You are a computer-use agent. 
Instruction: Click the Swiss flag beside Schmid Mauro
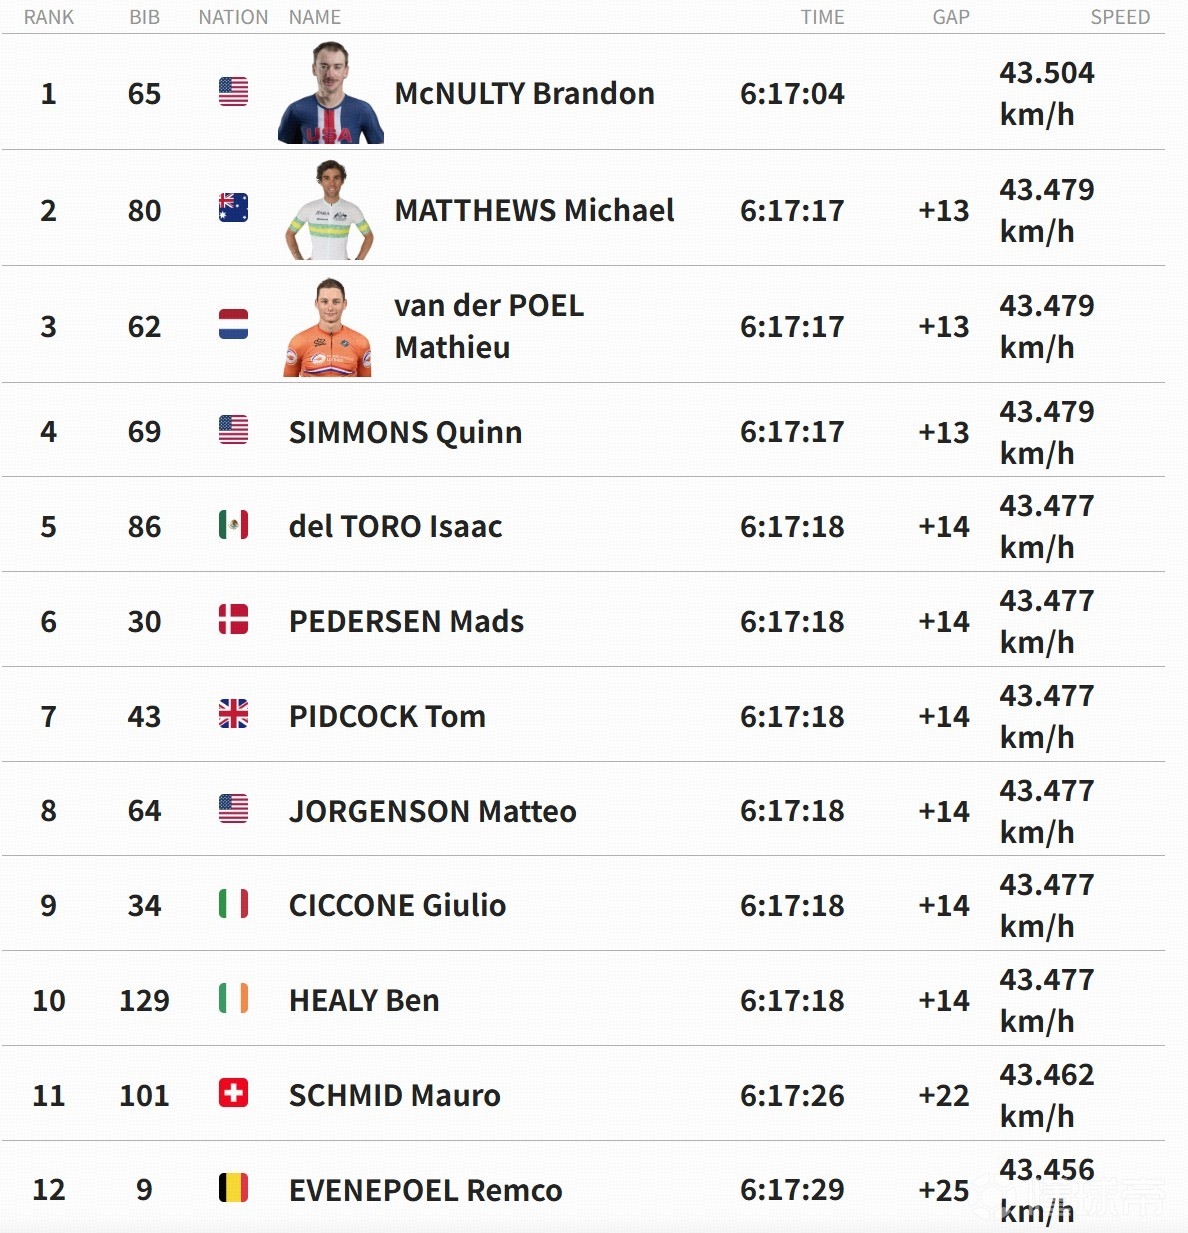pyautogui.click(x=233, y=1093)
